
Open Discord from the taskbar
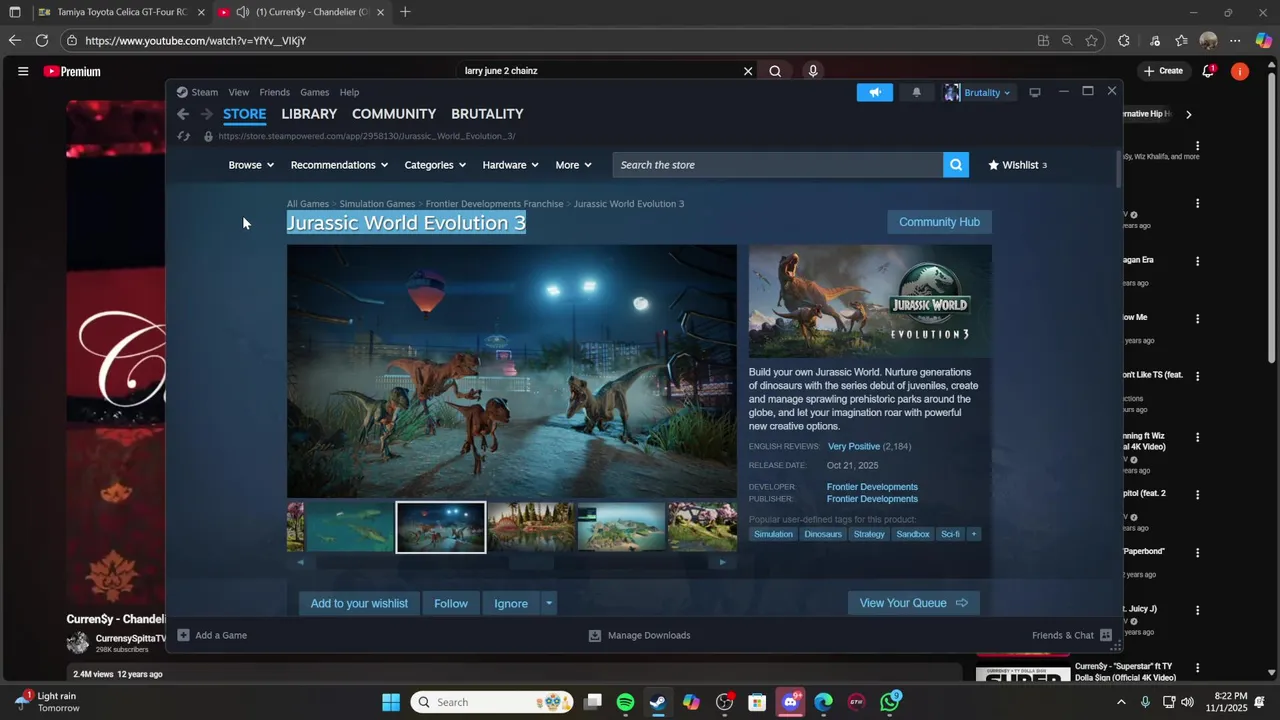791,702
